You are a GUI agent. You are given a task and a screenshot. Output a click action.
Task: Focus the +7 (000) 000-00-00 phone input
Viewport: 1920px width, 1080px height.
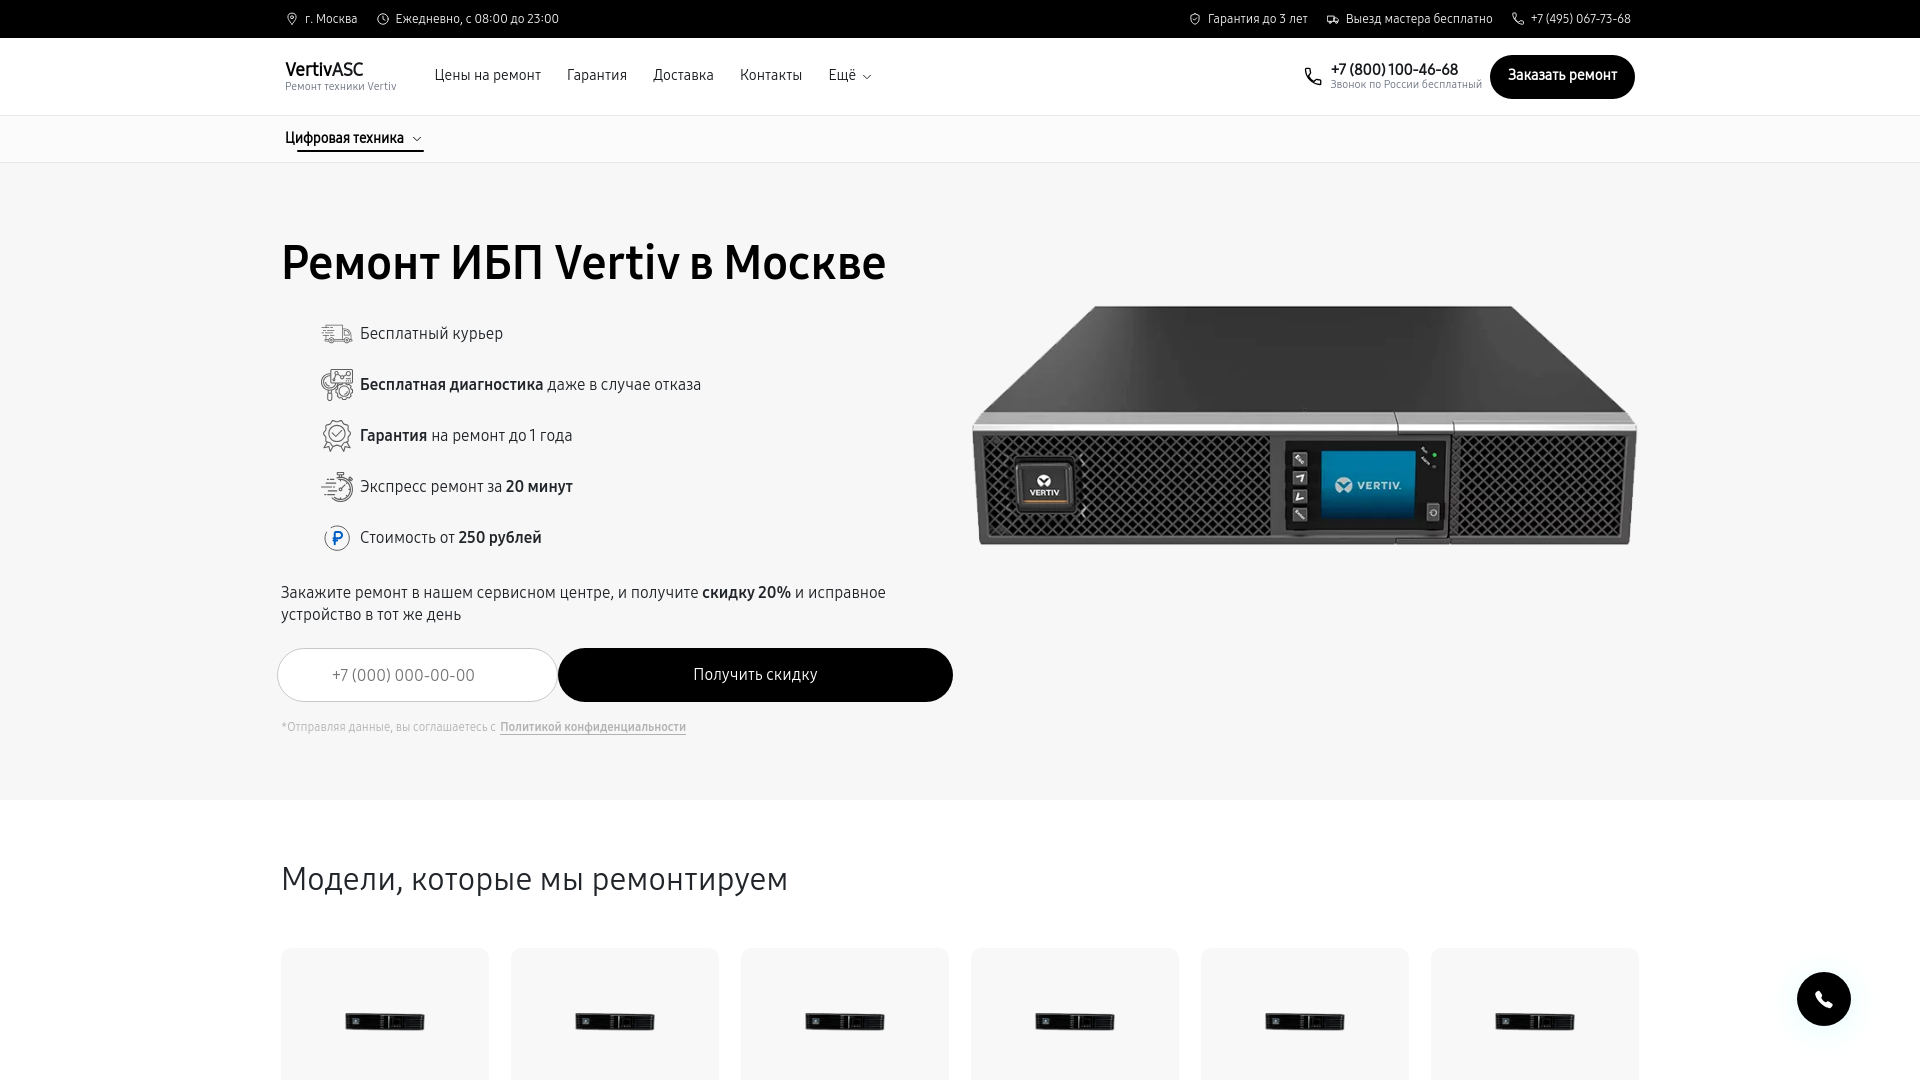pyautogui.click(x=417, y=675)
